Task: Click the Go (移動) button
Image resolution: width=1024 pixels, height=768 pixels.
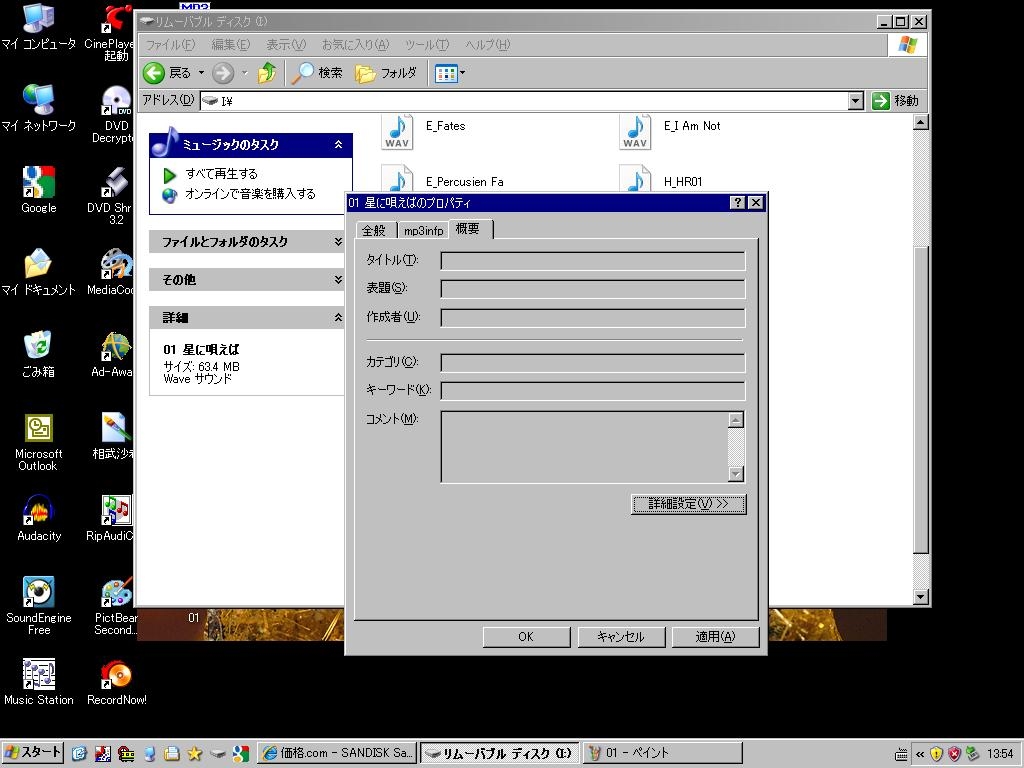Action: [x=896, y=101]
